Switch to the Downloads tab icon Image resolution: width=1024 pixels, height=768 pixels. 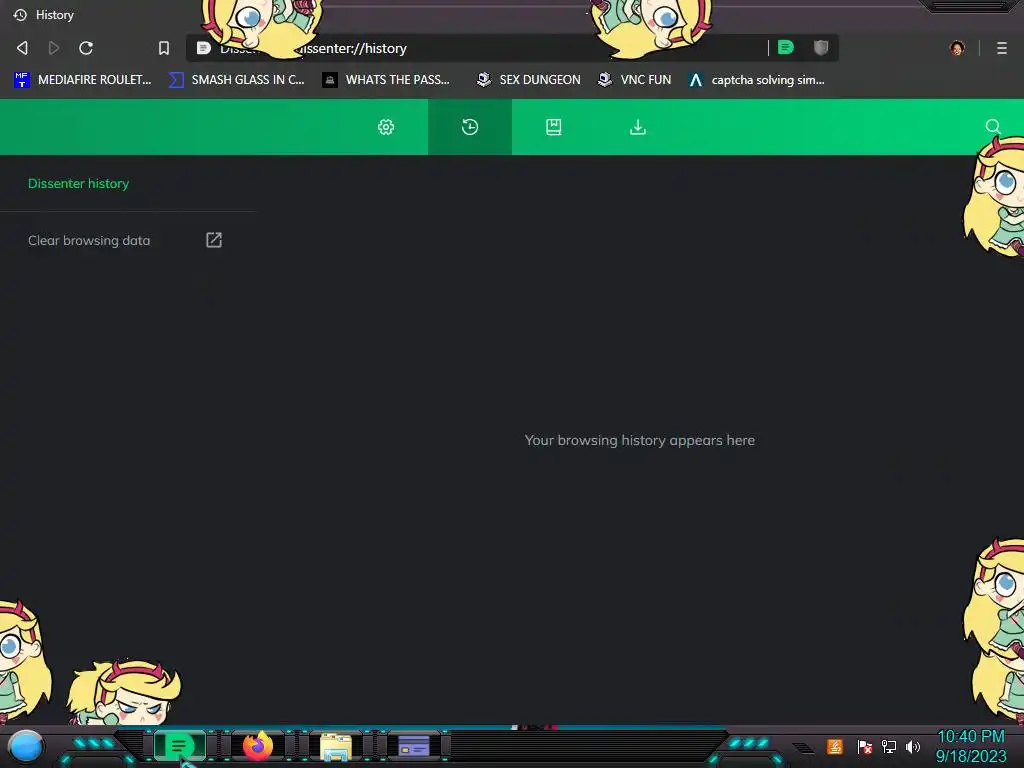point(638,127)
